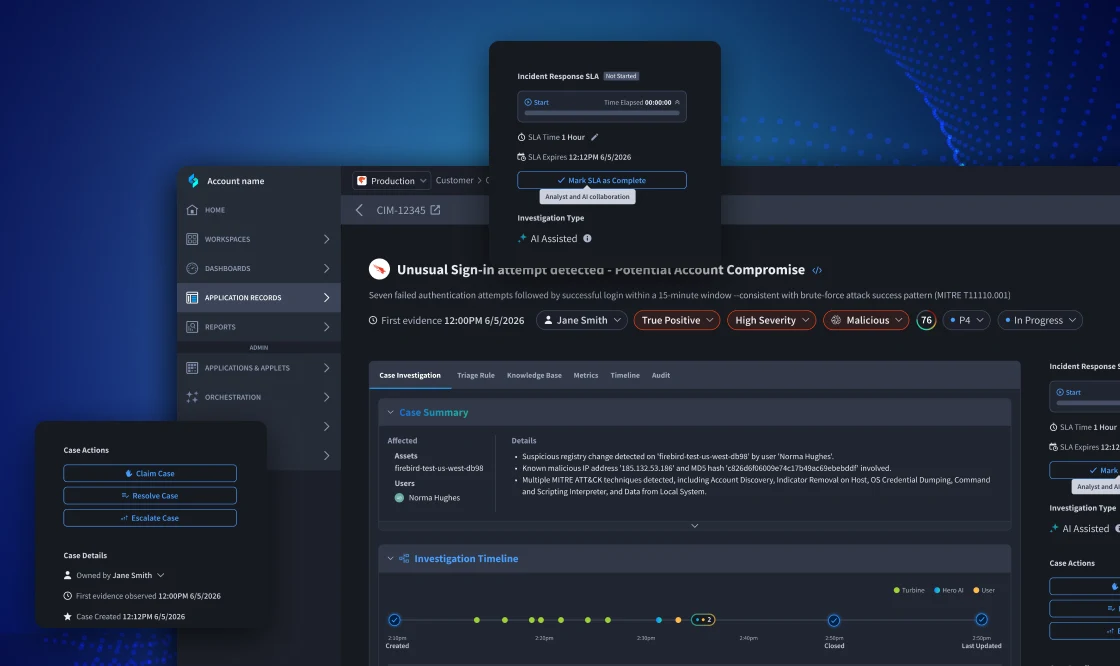Click the Orchestration sidebar icon
Screen dimensions: 1120x666
192,397
